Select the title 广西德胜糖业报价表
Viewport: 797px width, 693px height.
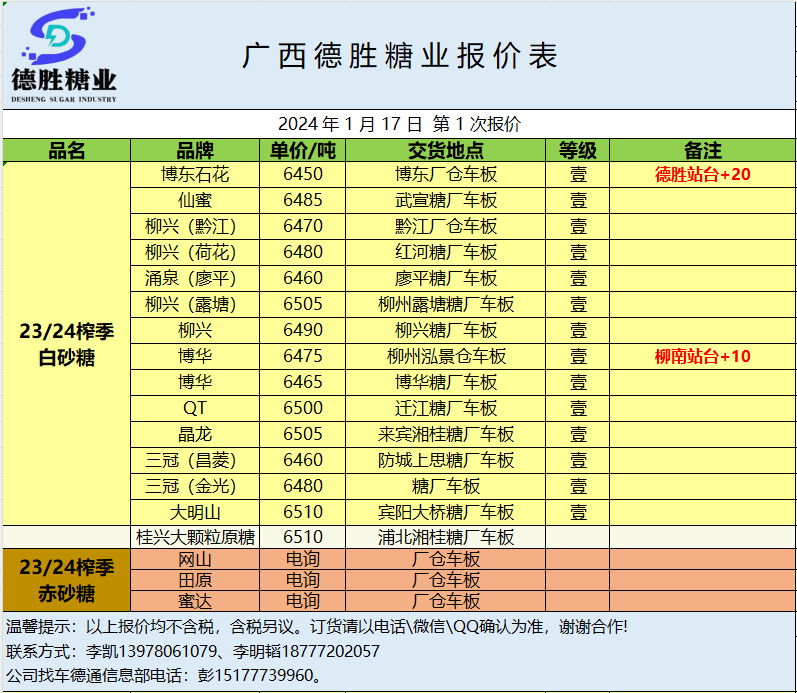pos(400,55)
